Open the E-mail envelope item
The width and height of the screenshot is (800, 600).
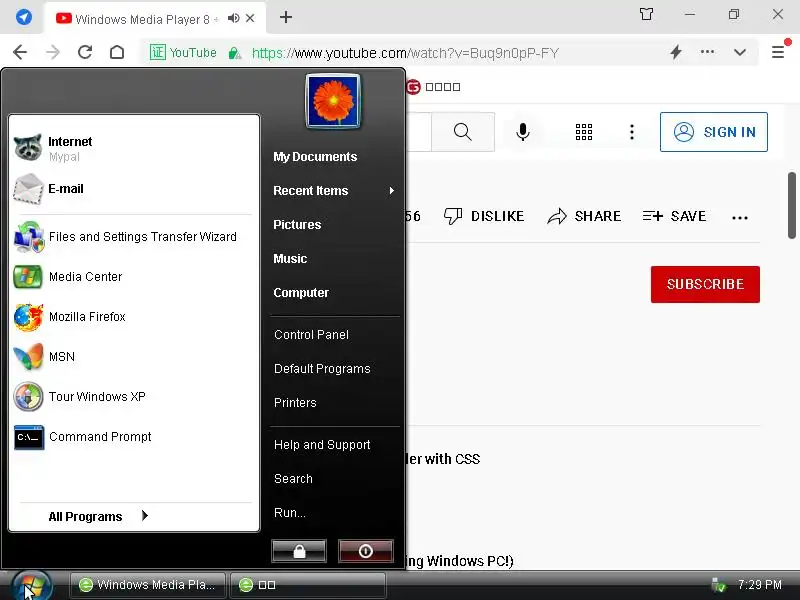point(134,189)
